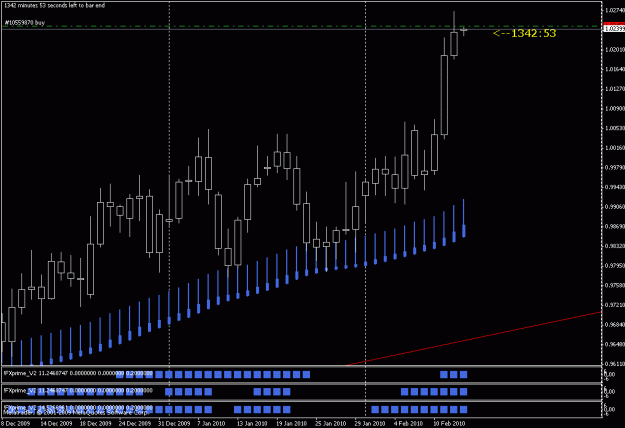Click the '31 Dec 2009' date label

tap(174, 423)
